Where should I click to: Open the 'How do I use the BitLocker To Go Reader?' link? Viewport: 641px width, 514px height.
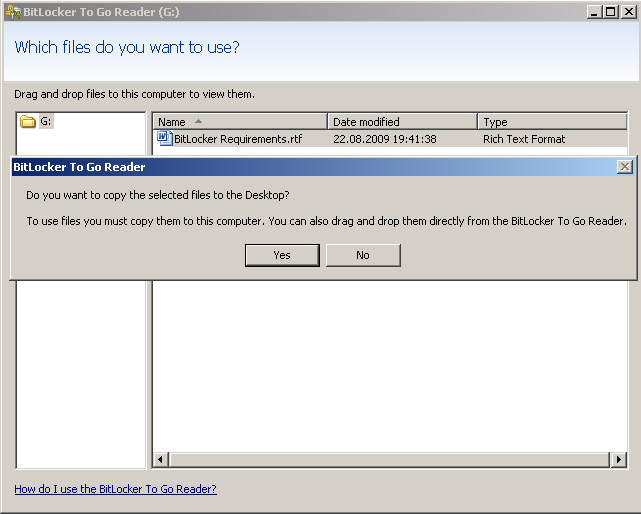pyautogui.click(x=116, y=489)
